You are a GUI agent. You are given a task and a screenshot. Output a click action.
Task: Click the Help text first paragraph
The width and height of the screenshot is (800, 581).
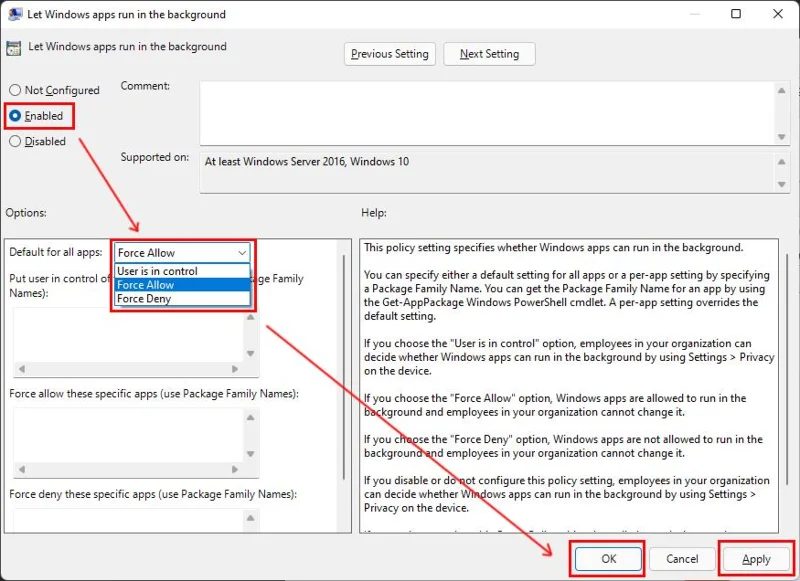point(554,247)
